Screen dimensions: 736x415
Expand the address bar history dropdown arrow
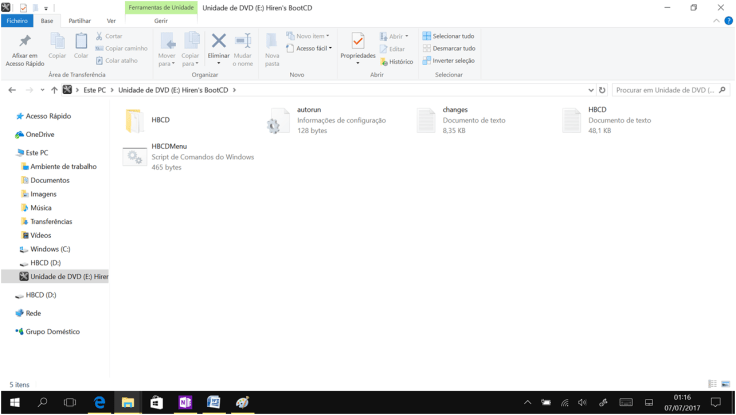pyautogui.click(x=591, y=90)
